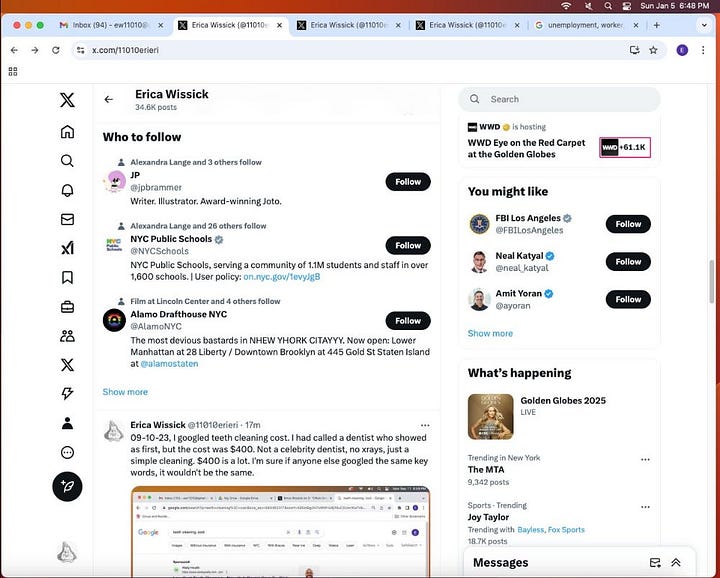Image resolution: width=720 pixels, height=578 pixels.
Task: Switch to Gmail Inbox (94) tab
Action: click(x=111, y=25)
